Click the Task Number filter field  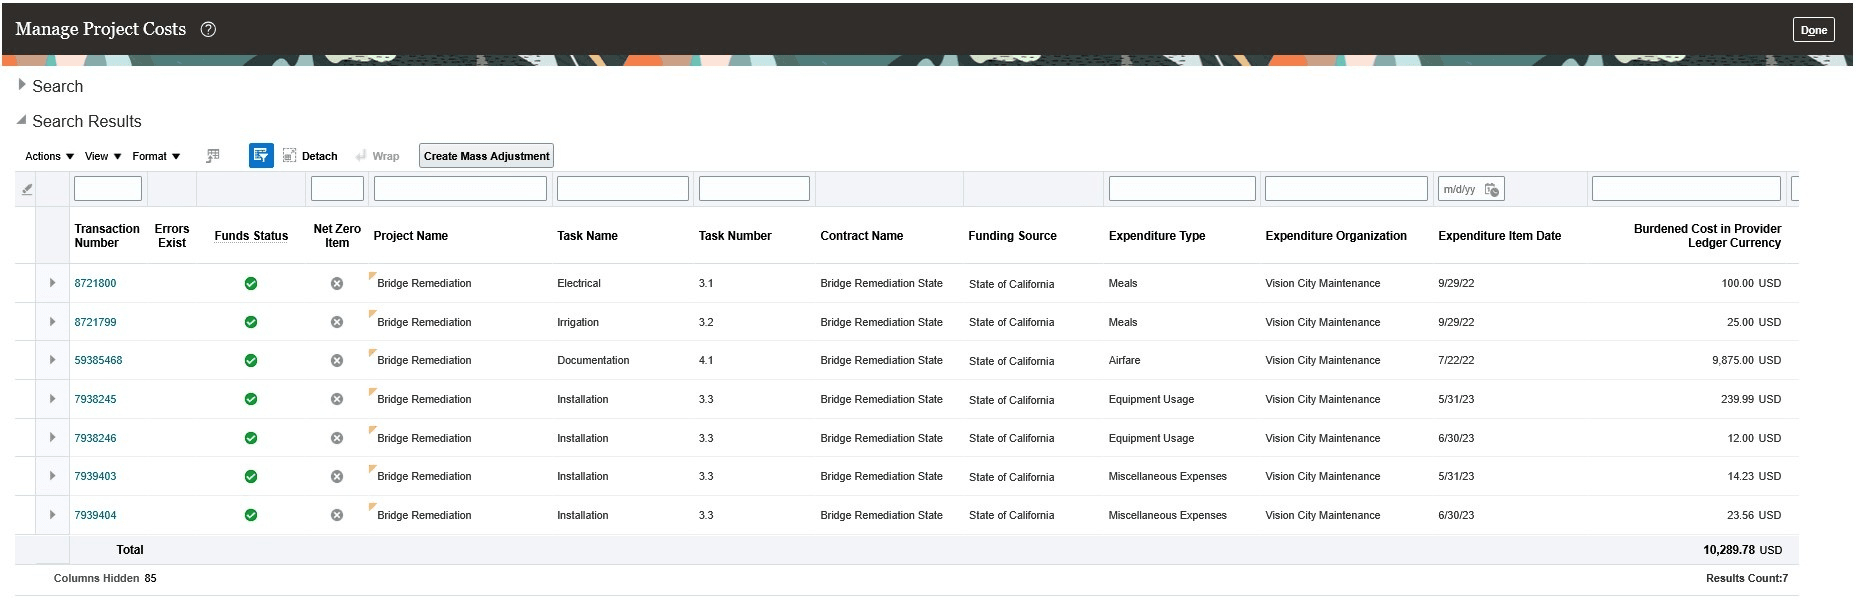tap(754, 188)
